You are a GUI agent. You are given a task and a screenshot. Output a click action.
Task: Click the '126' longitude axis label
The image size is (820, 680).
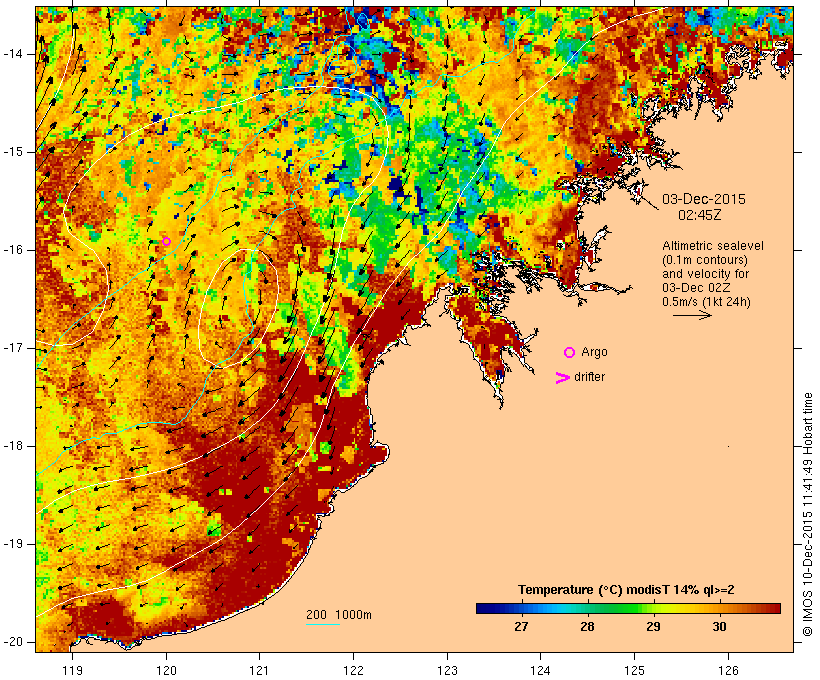tap(728, 670)
